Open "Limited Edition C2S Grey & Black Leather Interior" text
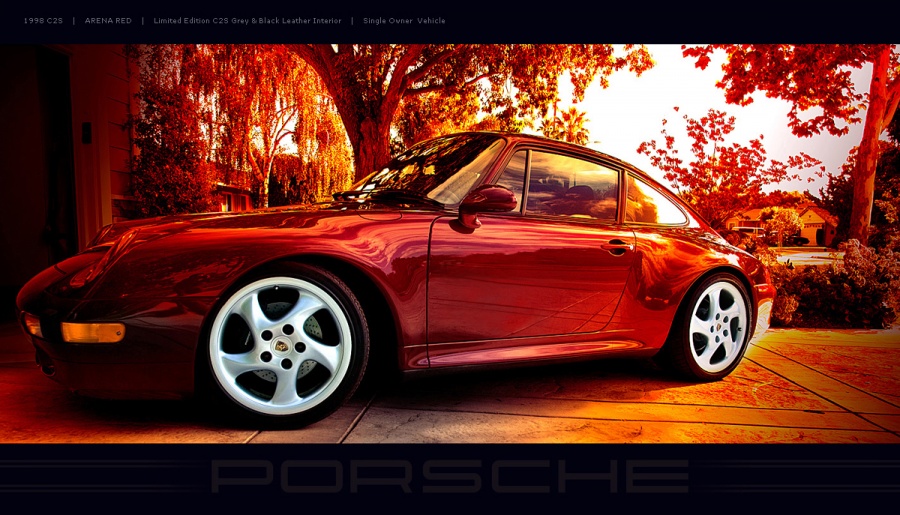This screenshot has height=515, width=900. point(247,21)
